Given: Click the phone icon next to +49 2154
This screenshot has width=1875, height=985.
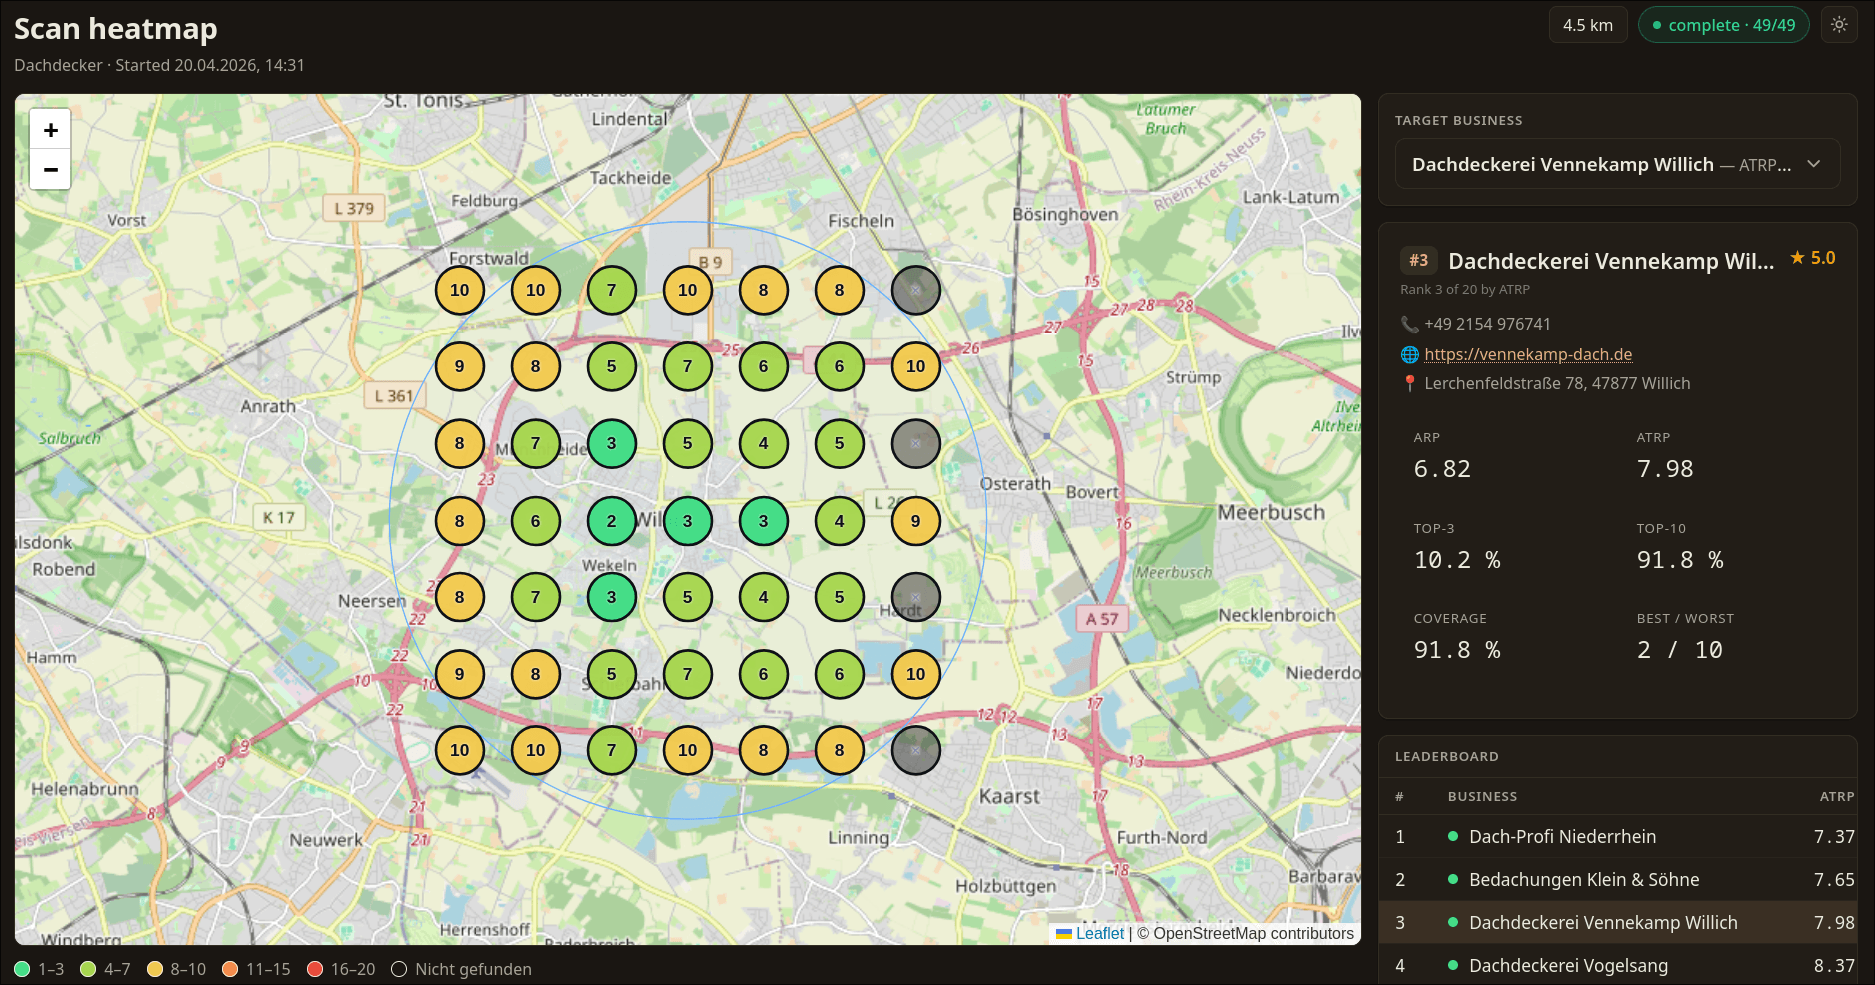Looking at the screenshot, I should (x=1410, y=324).
